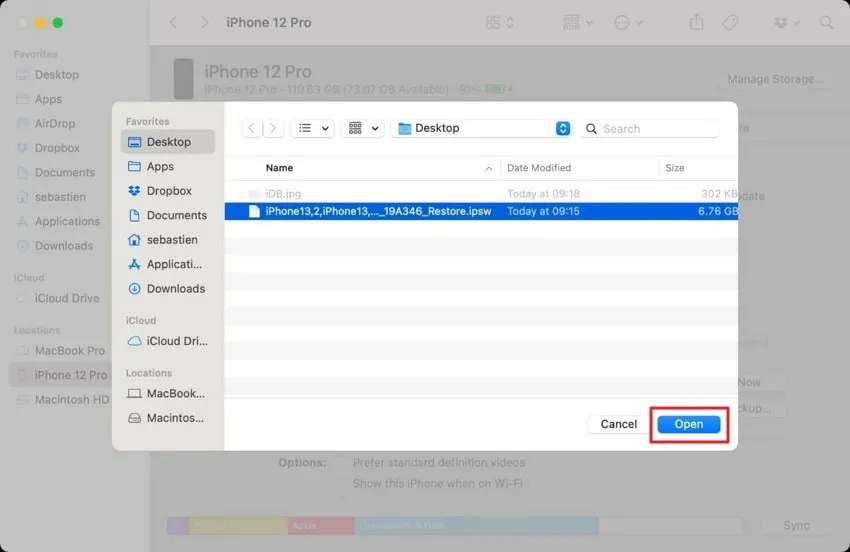
Task: Select Documents in dialog sidebar
Action: coord(168,215)
